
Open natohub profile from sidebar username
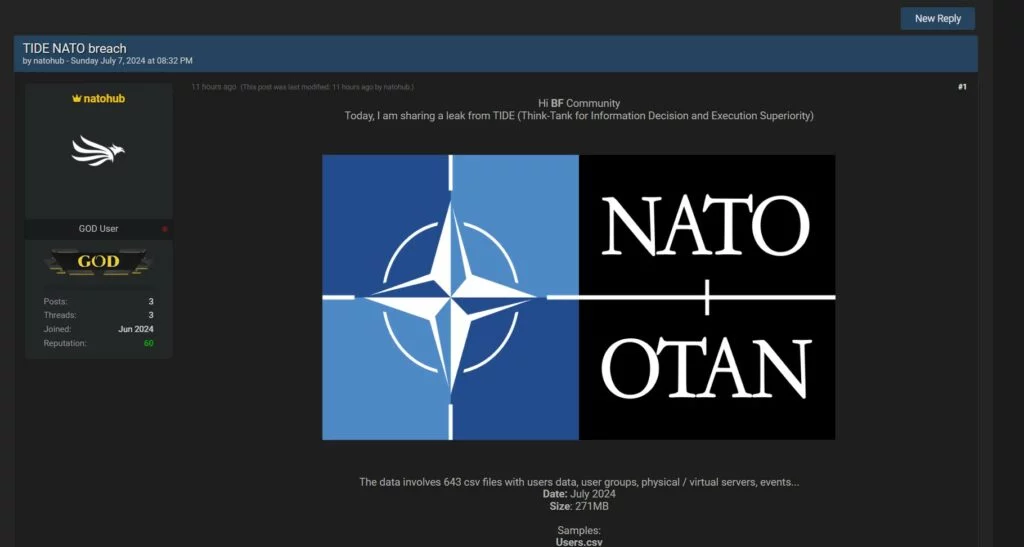point(104,99)
